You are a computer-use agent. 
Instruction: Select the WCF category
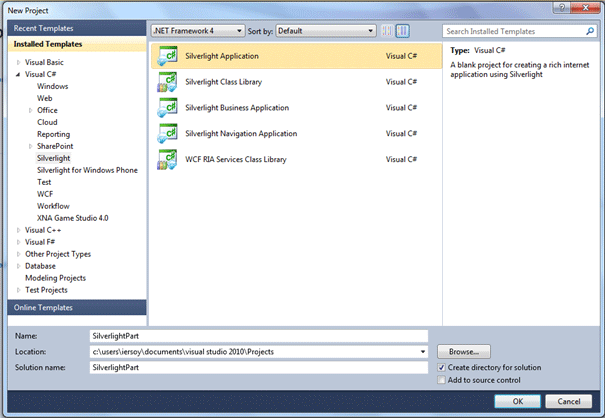click(x=45, y=194)
